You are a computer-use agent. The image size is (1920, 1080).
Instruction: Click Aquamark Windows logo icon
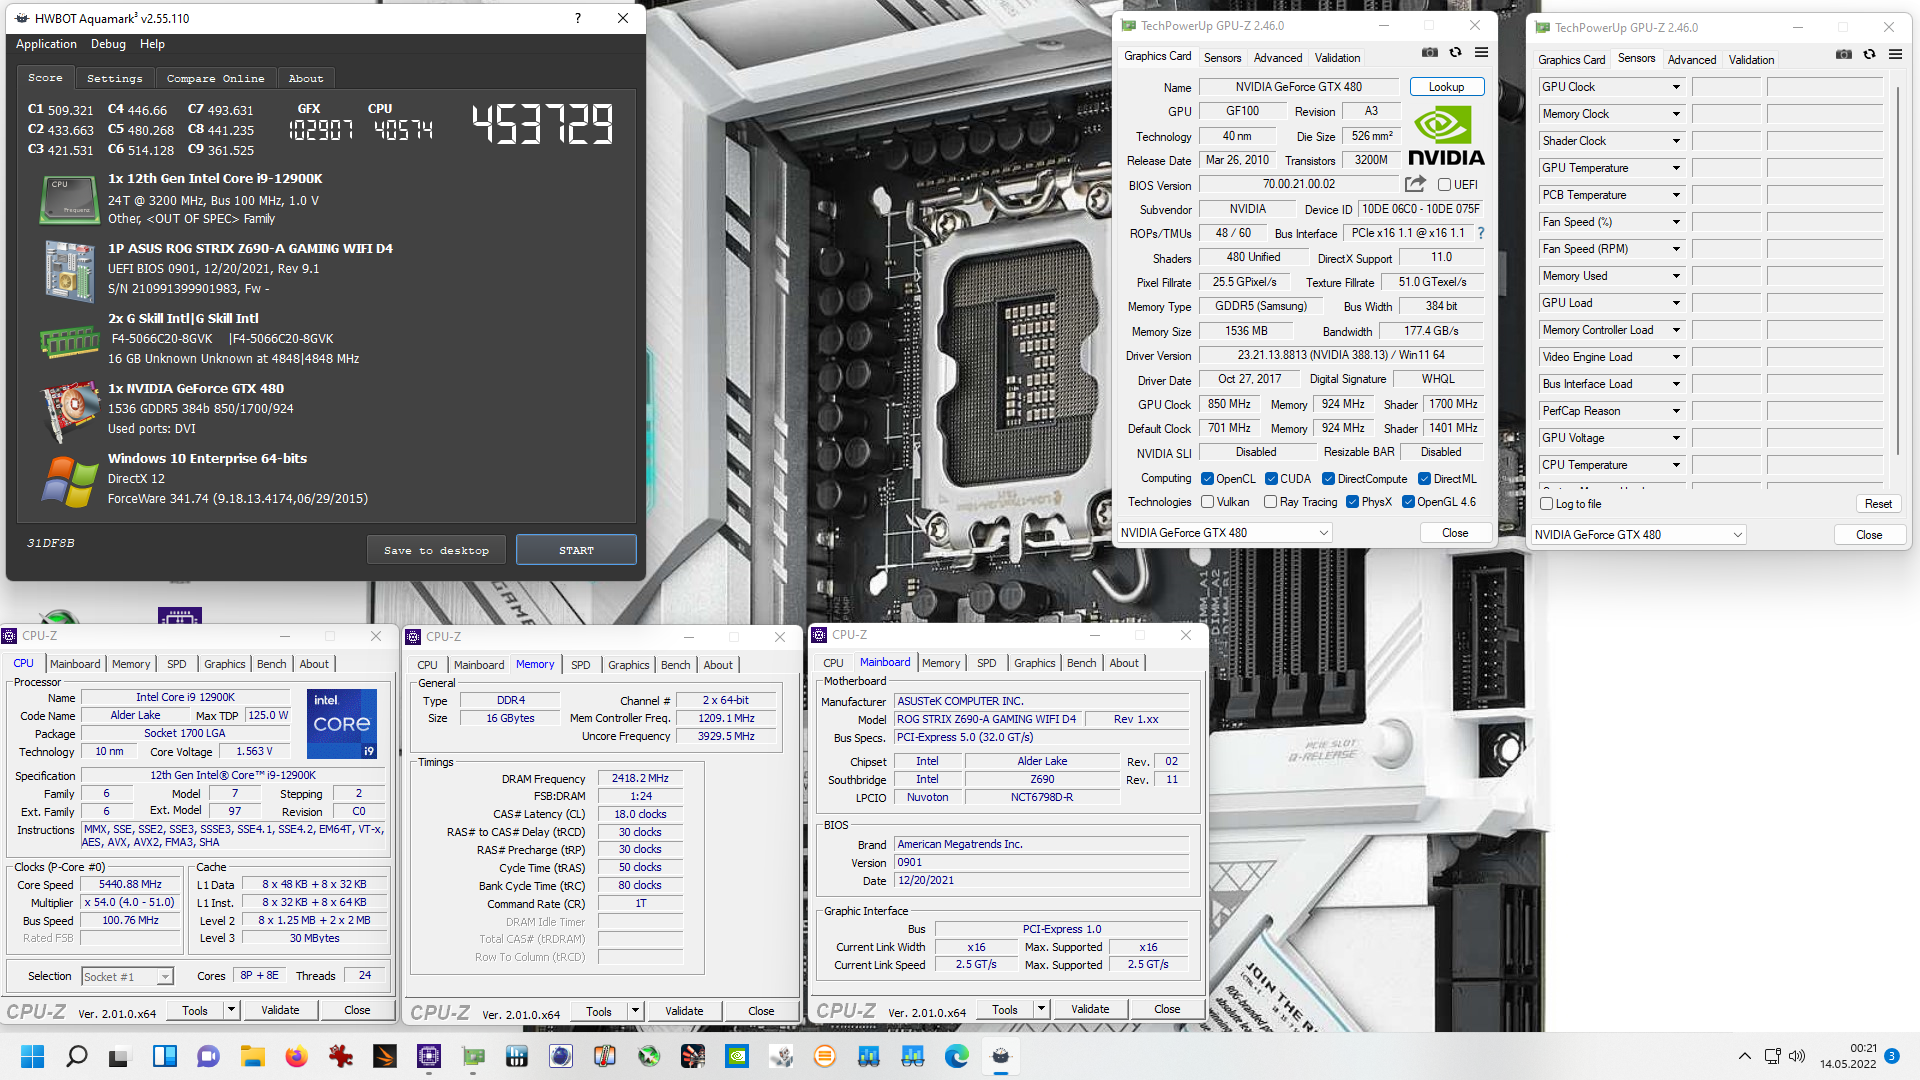(x=68, y=481)
